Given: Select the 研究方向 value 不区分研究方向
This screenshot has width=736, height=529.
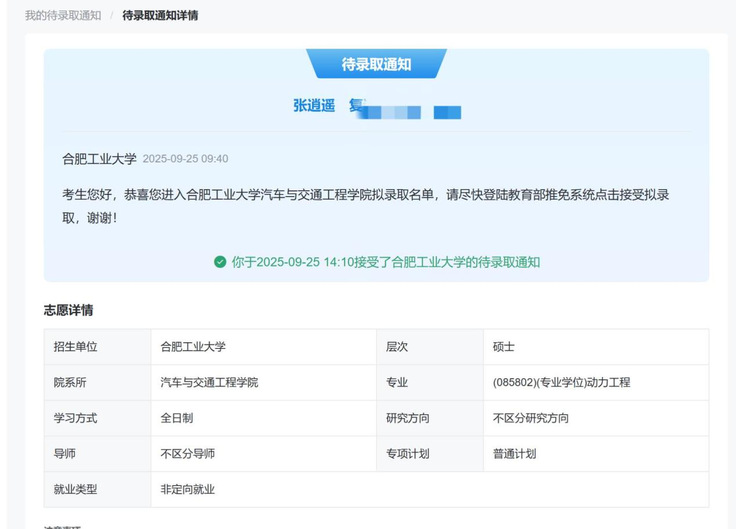Looking at the screenshot, I should coord(531,418).
